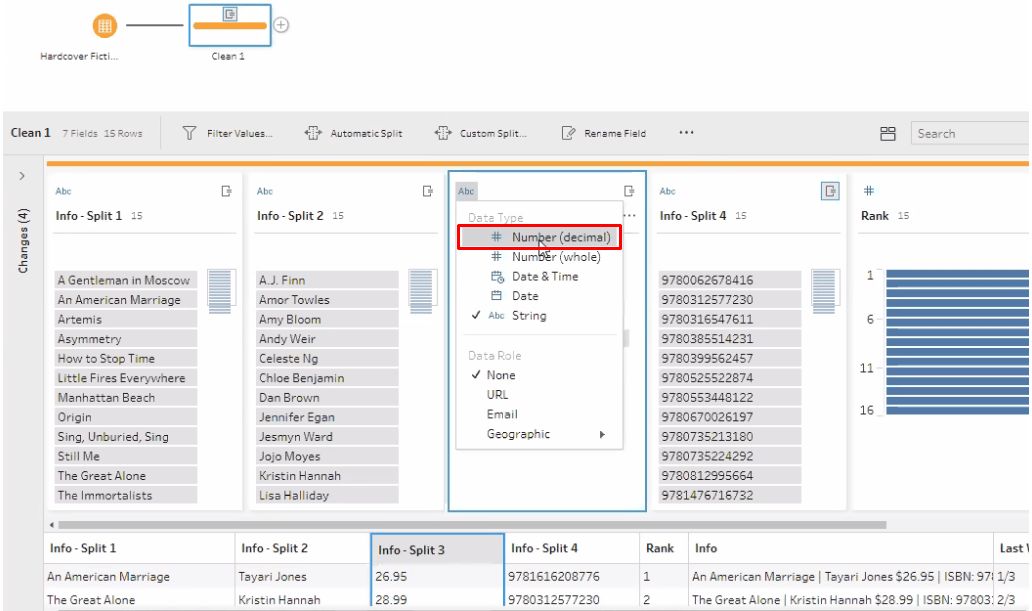Choose Number (whole) data type

click(539, 257)
